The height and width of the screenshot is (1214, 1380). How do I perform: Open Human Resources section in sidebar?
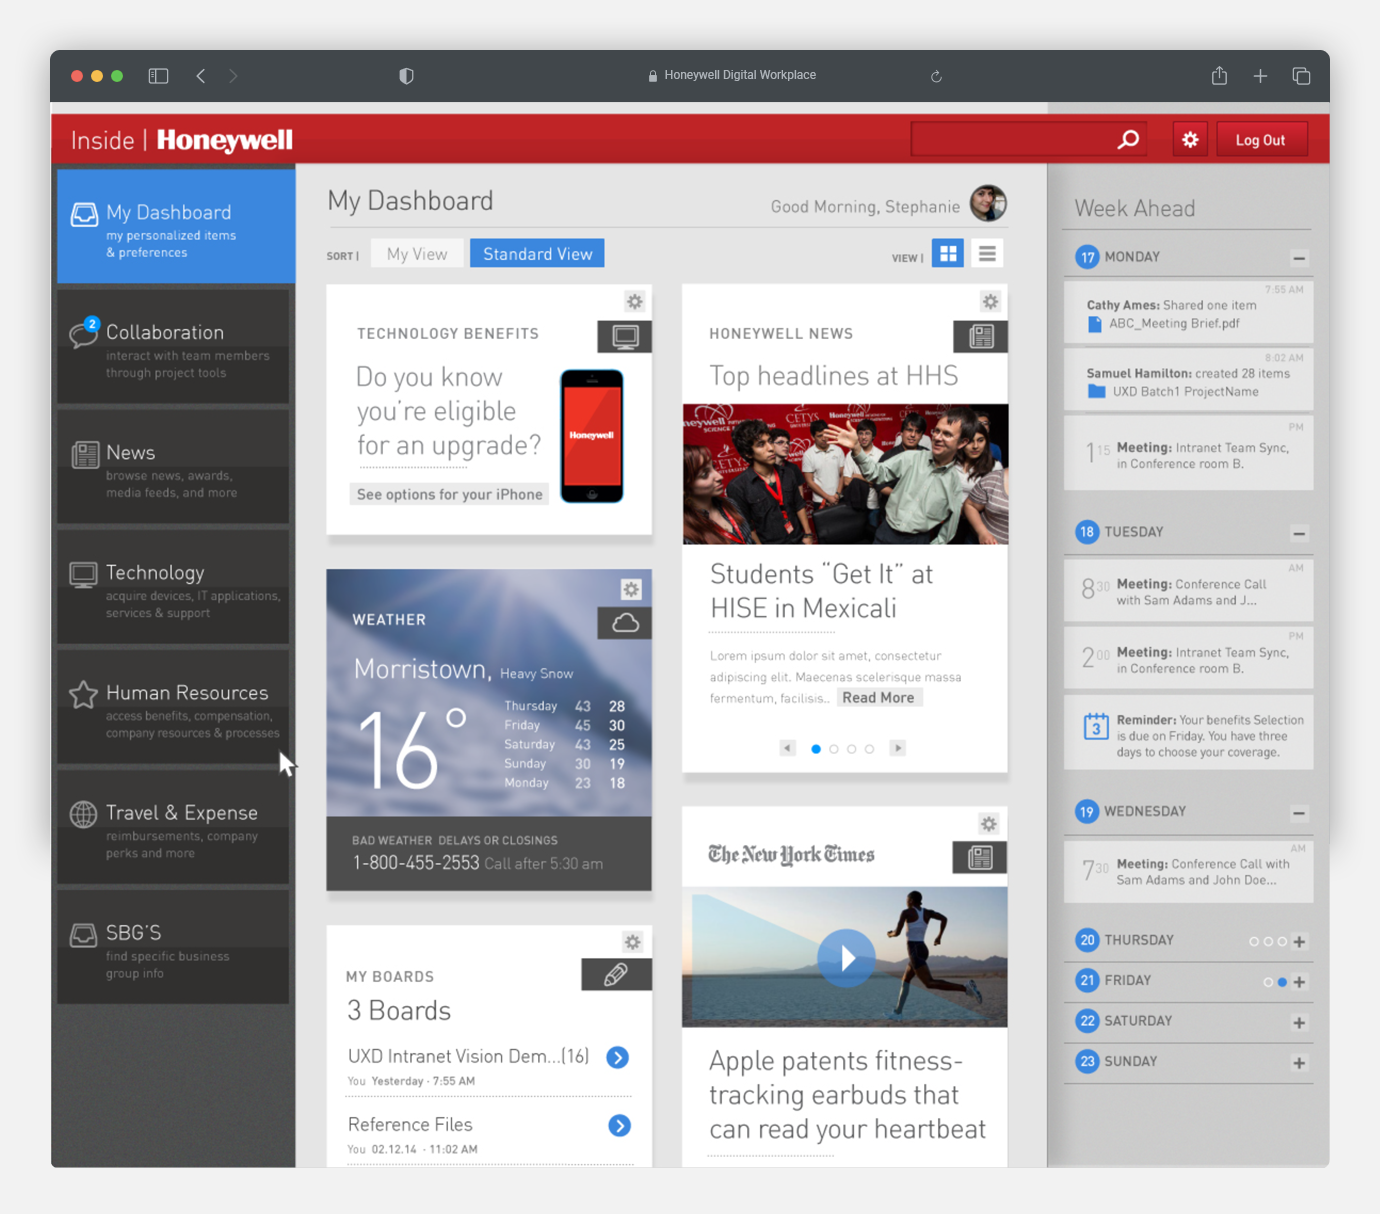[x=174, y=707]
